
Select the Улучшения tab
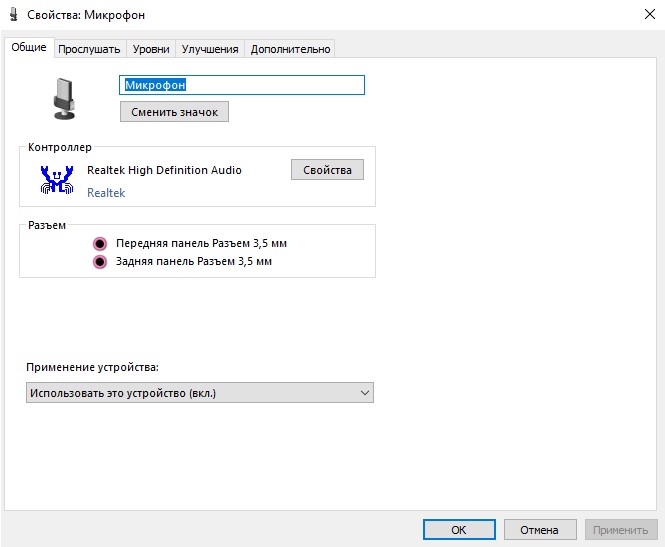click(x=210, y=49)
